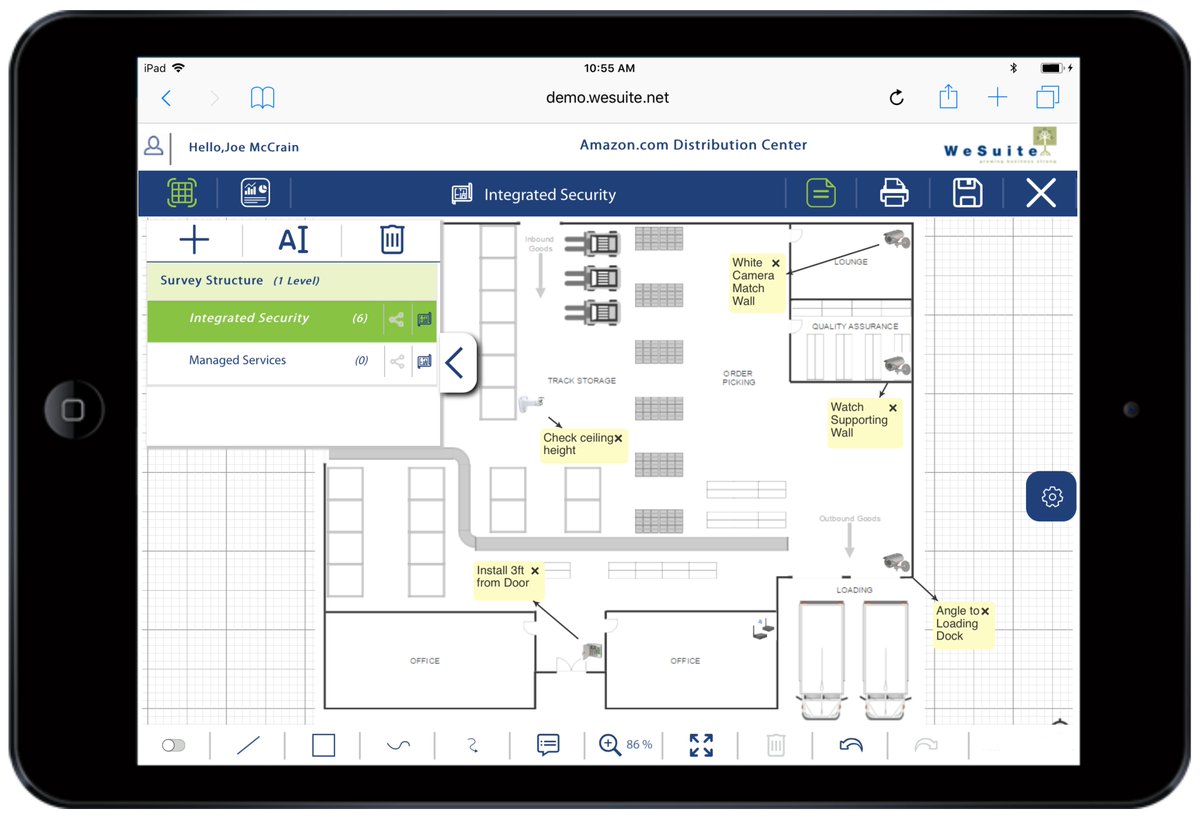Toggle the share icon for Integrated Security

click(x=396, y=320)
